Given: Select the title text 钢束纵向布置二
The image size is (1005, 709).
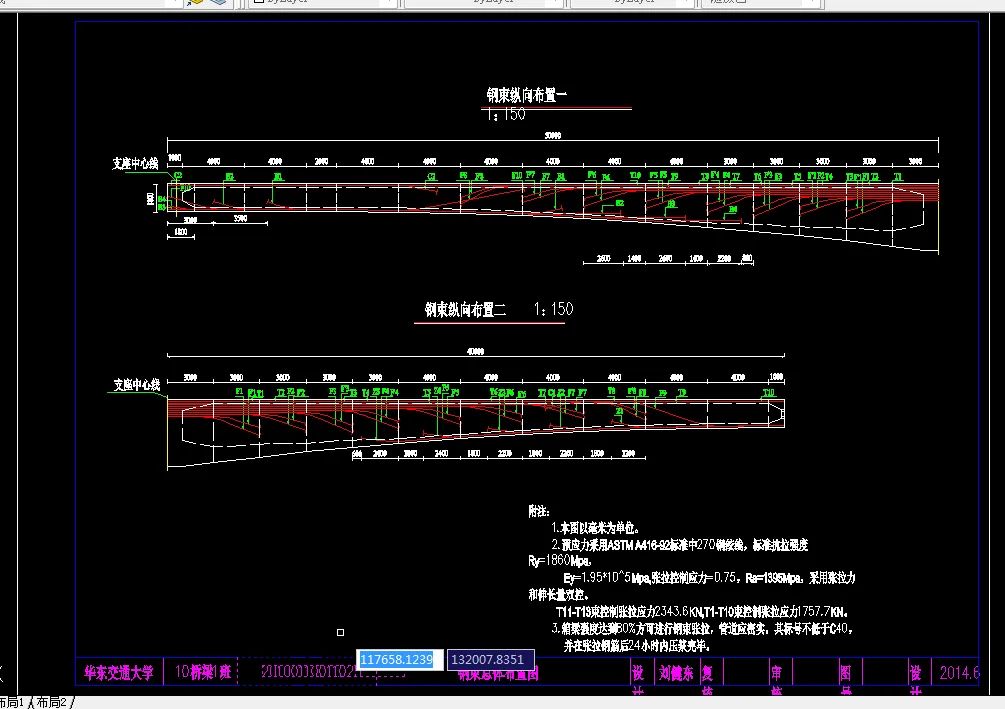Looking at the screenshot, I should (x=465, y=310).
